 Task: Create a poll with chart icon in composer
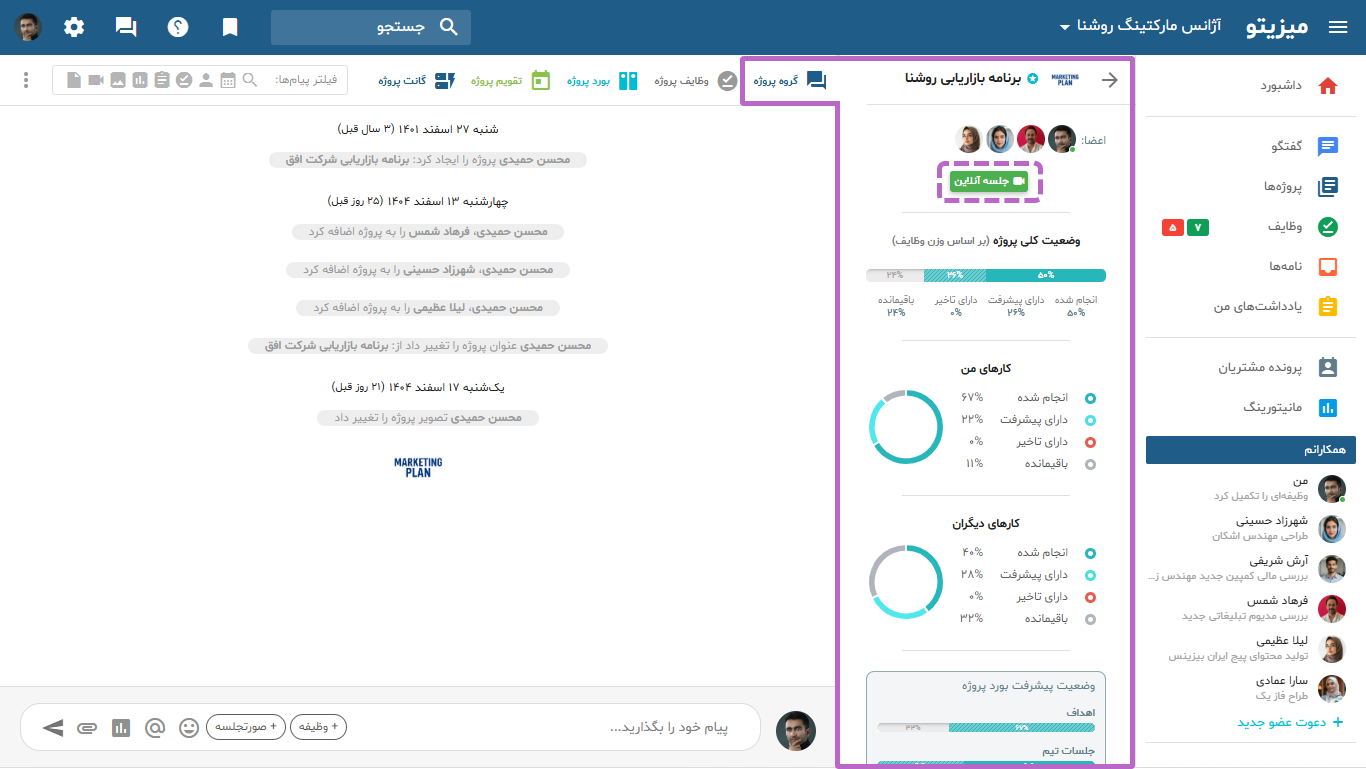(x=121, y=728)
